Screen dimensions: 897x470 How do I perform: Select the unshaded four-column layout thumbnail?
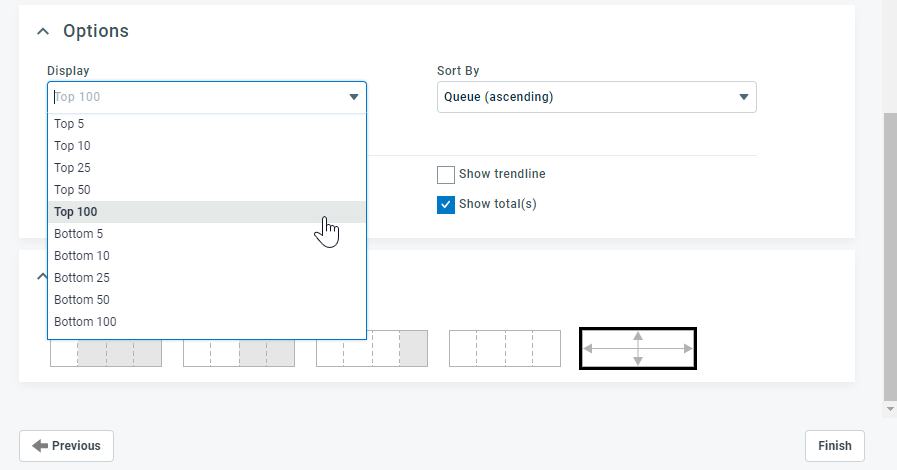pos(505,349)
